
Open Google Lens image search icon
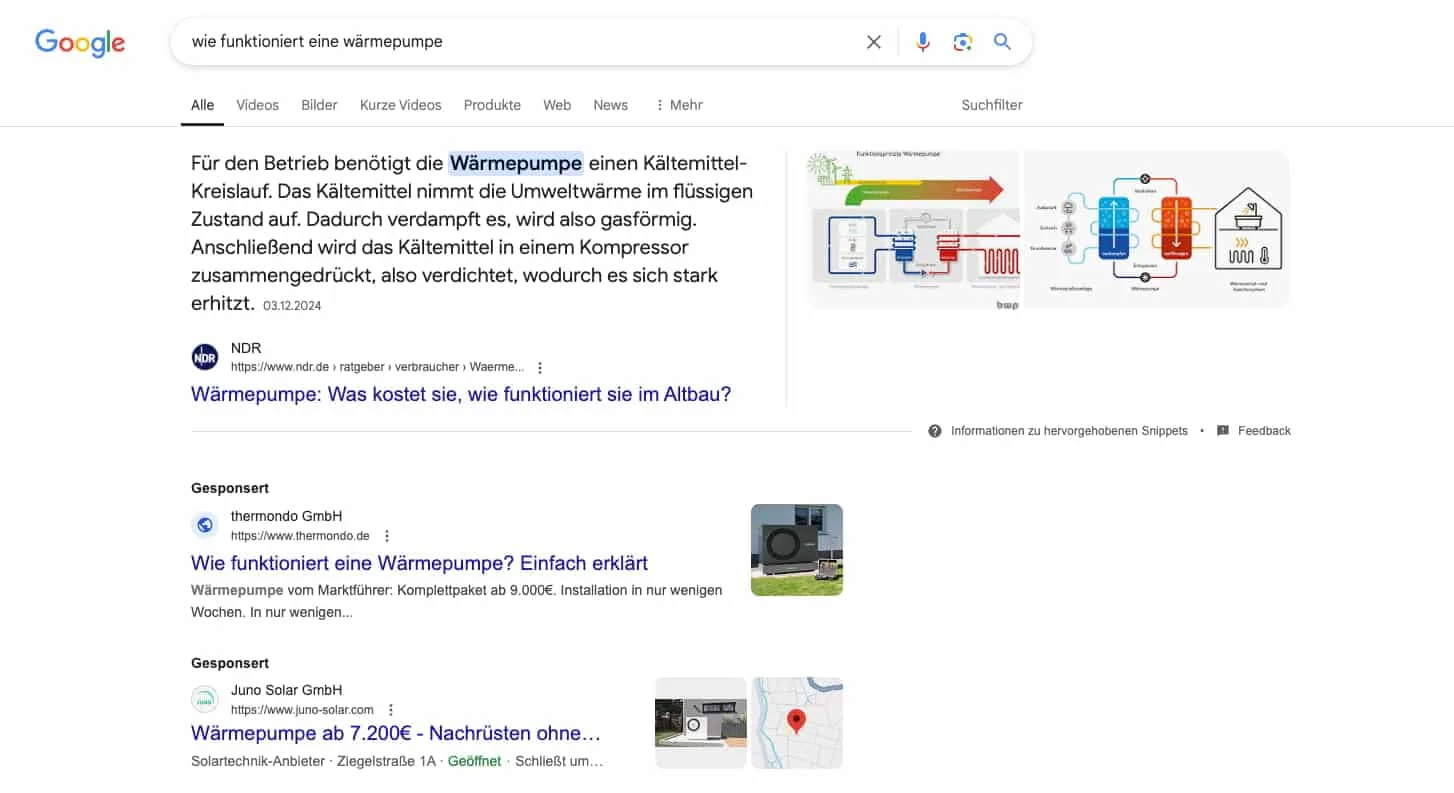click(962, 42)
